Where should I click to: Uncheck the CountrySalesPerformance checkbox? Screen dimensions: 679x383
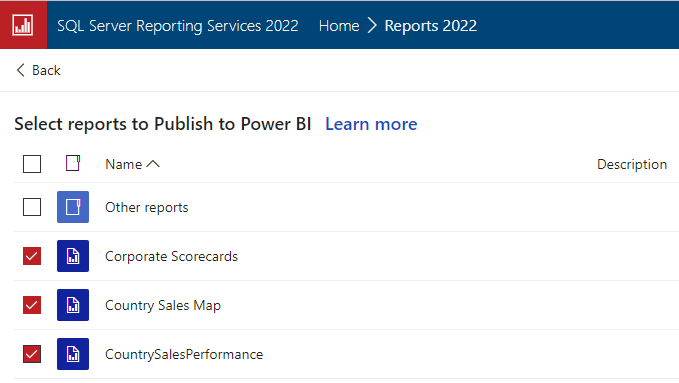point(32,354)
